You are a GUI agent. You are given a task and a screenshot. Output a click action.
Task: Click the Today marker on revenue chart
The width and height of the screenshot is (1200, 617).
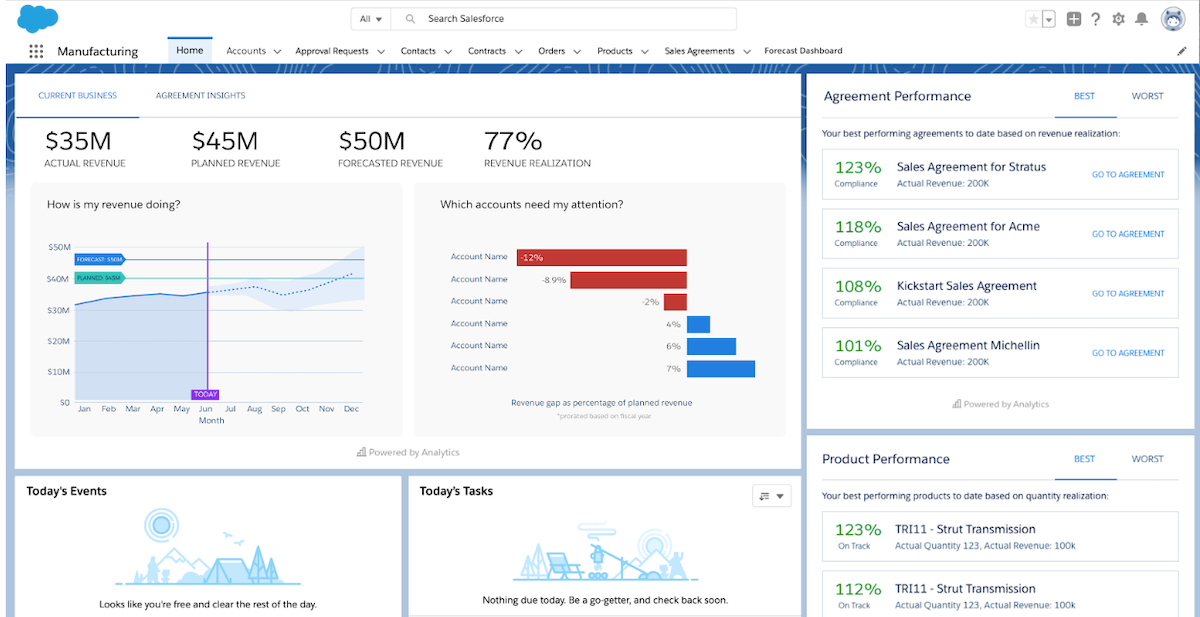[x=205, y=394]
